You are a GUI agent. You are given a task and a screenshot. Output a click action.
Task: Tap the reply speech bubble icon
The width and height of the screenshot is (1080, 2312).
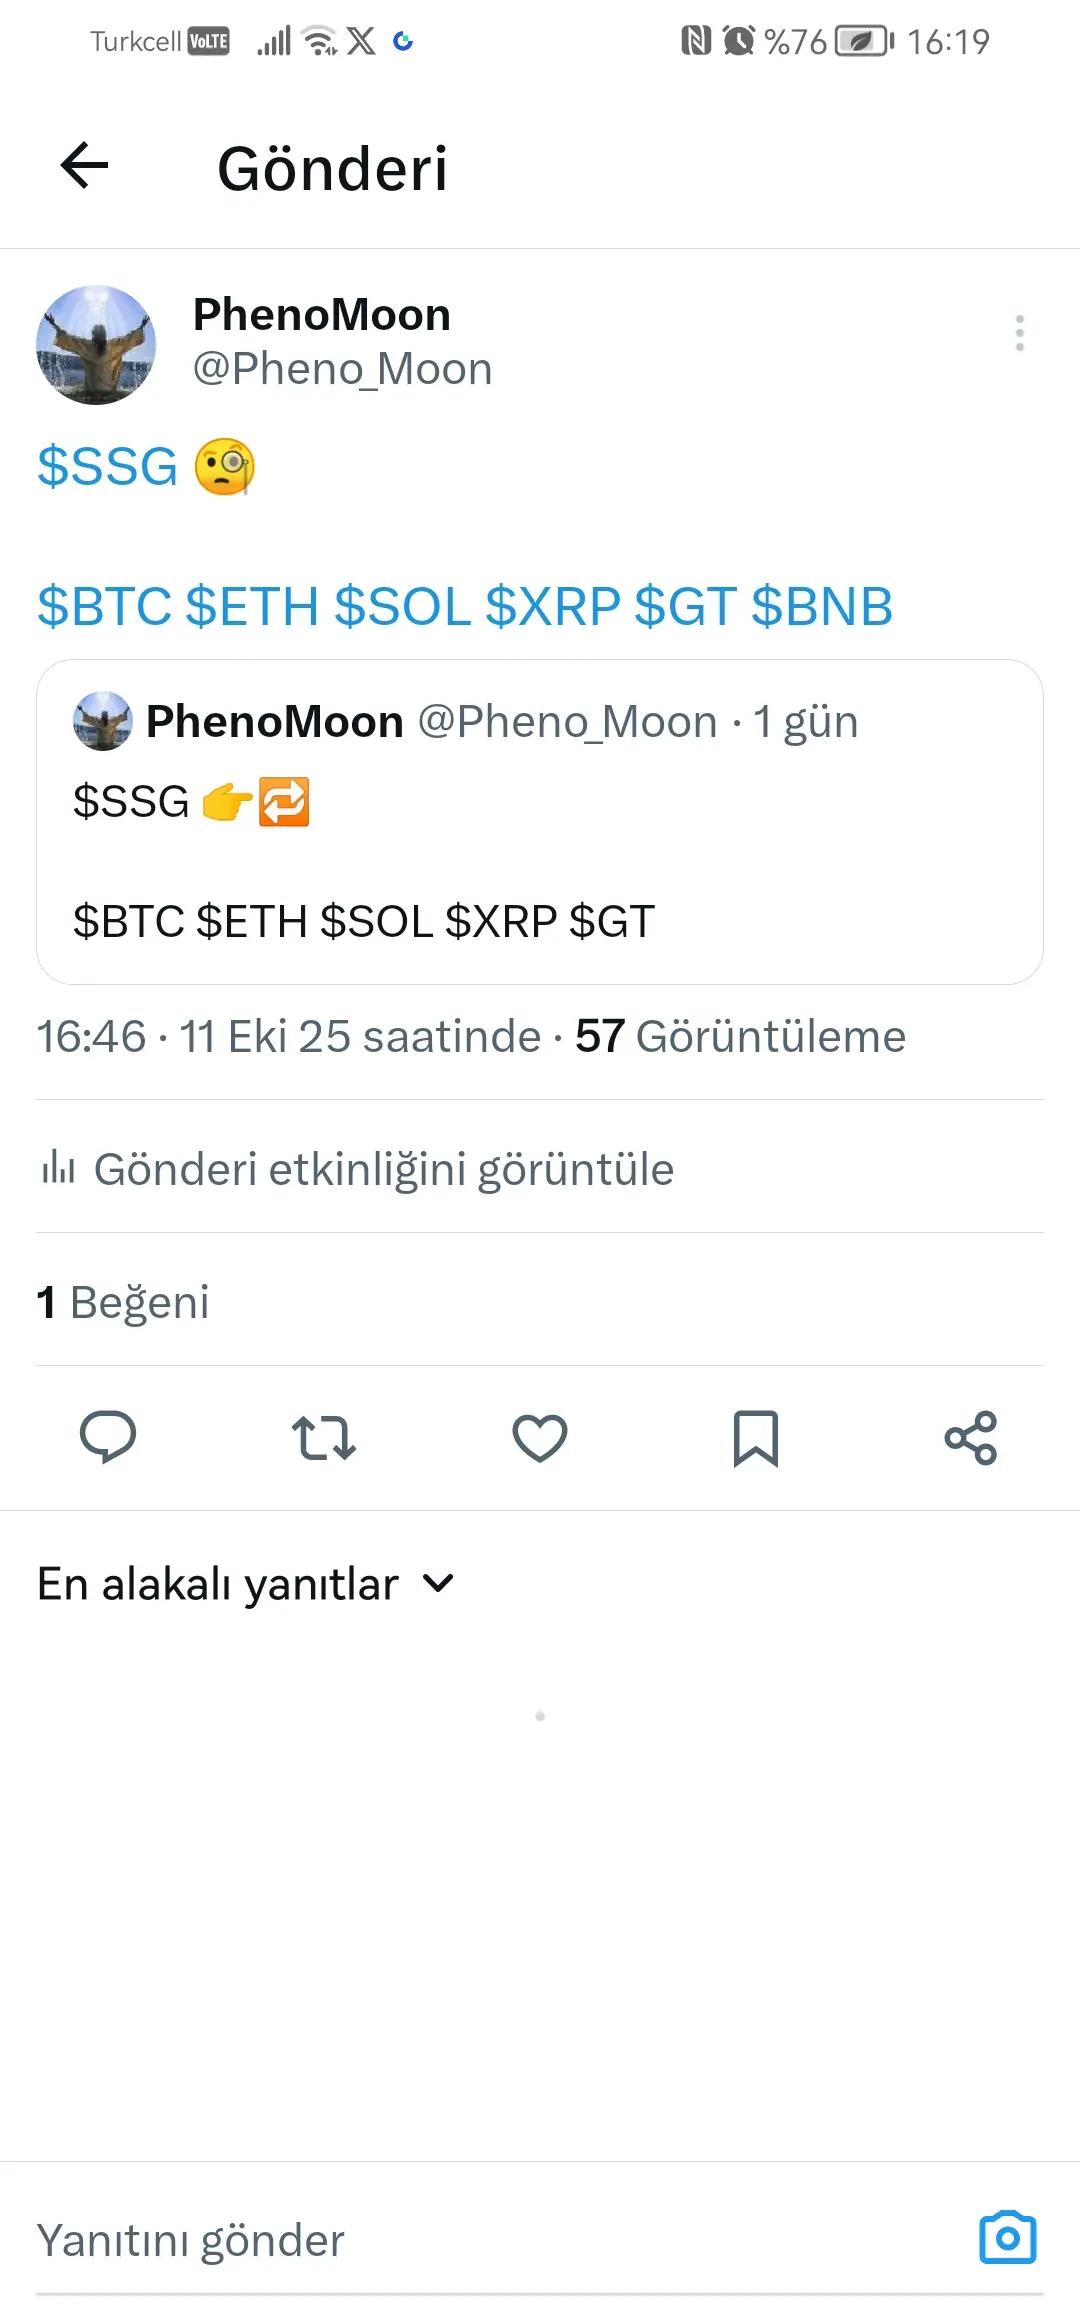[x=108, y=1438]
